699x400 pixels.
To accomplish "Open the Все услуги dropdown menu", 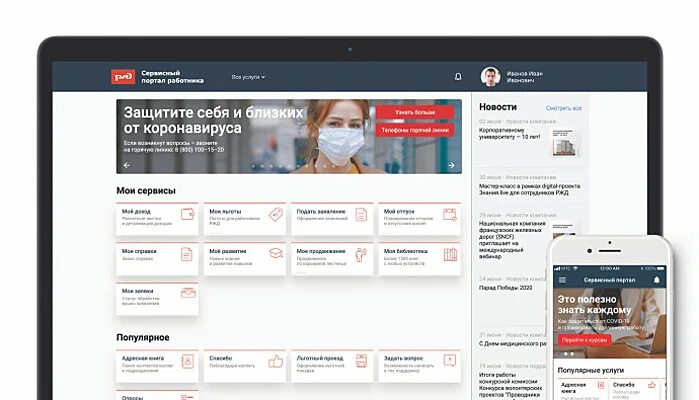I will pos(248,77).
